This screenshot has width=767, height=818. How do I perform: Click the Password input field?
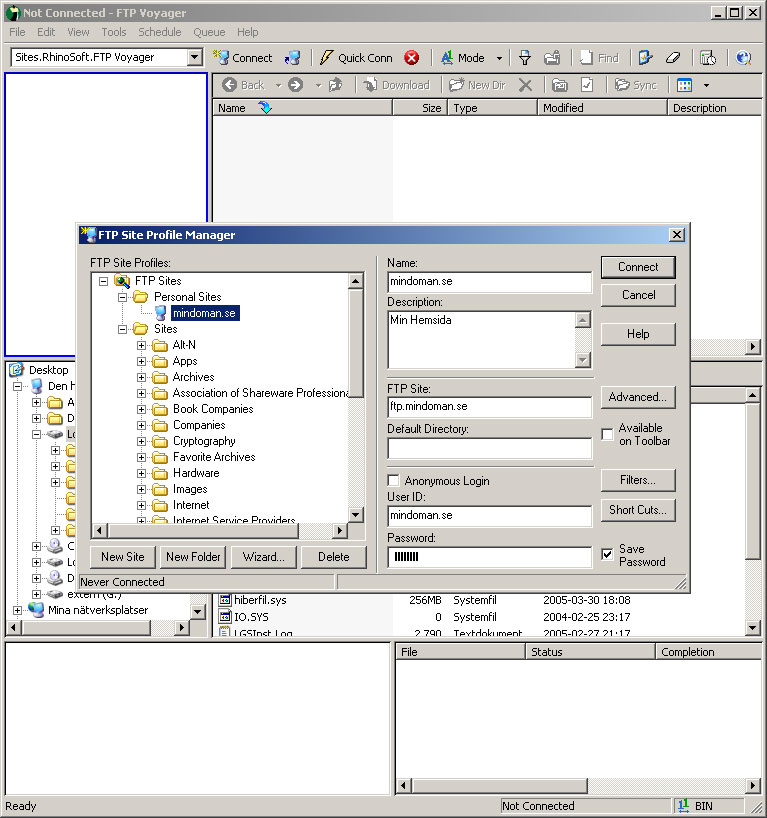tap(489, 557)
